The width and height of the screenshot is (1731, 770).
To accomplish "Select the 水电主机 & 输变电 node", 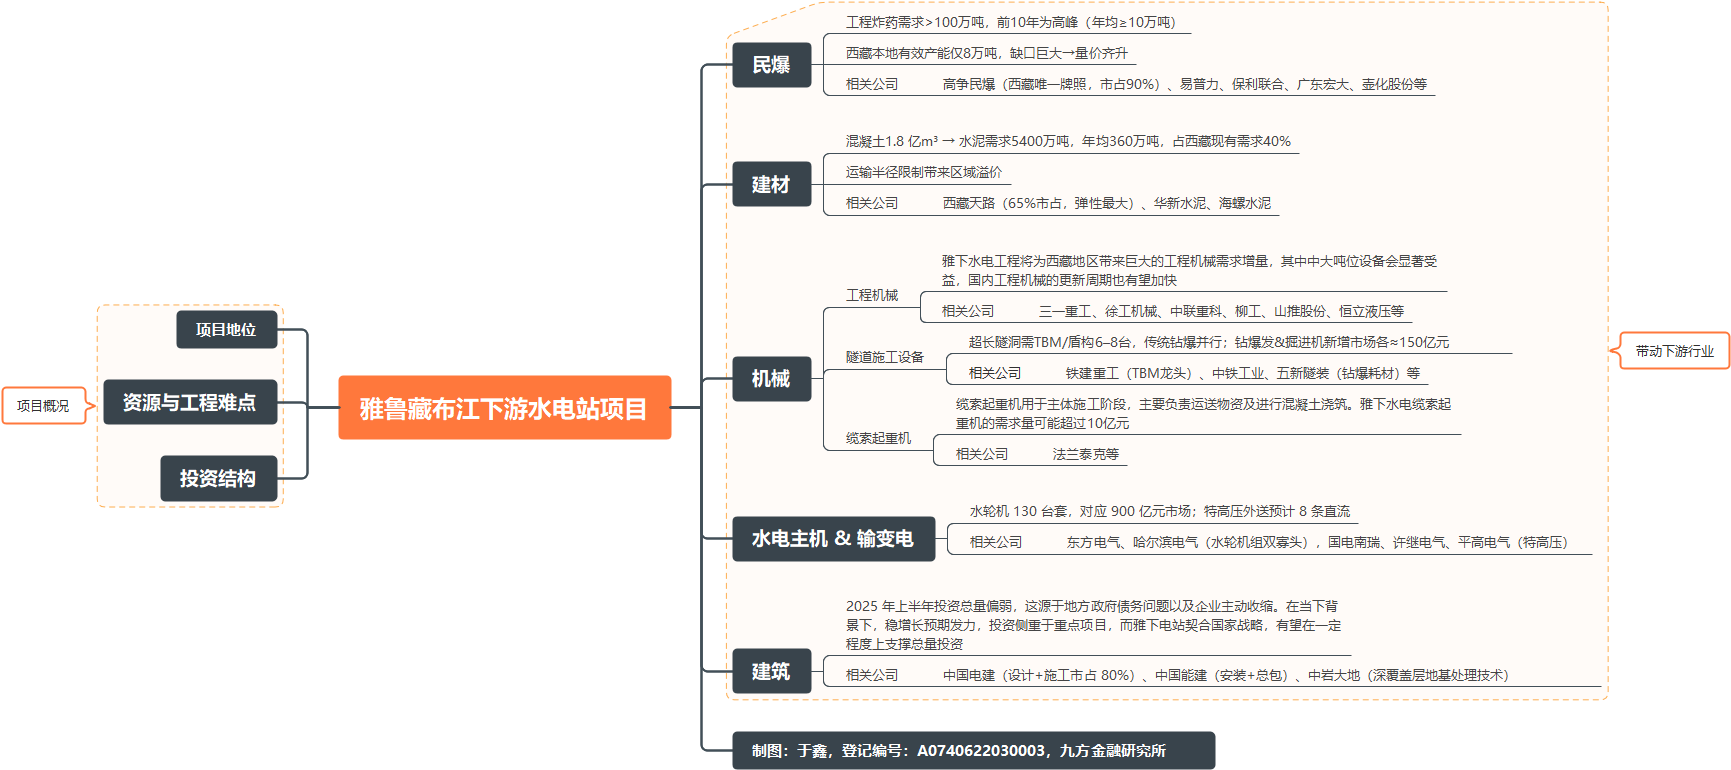I will click(x=833, y=539).
